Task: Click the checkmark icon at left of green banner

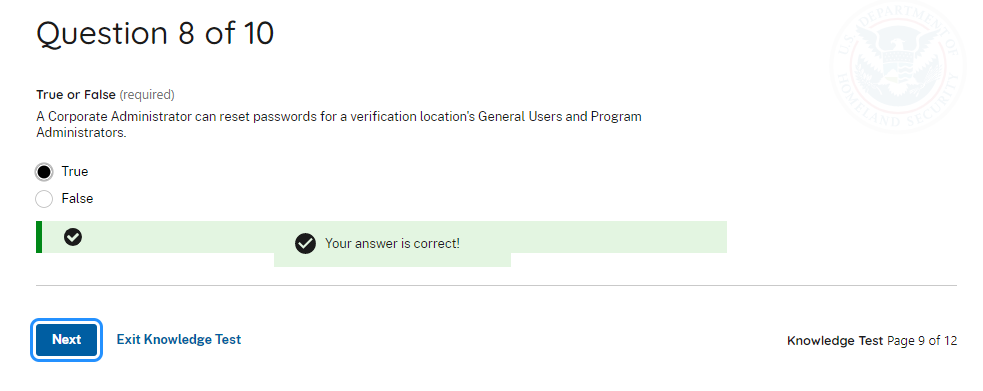Action: [x=73, y=237]
